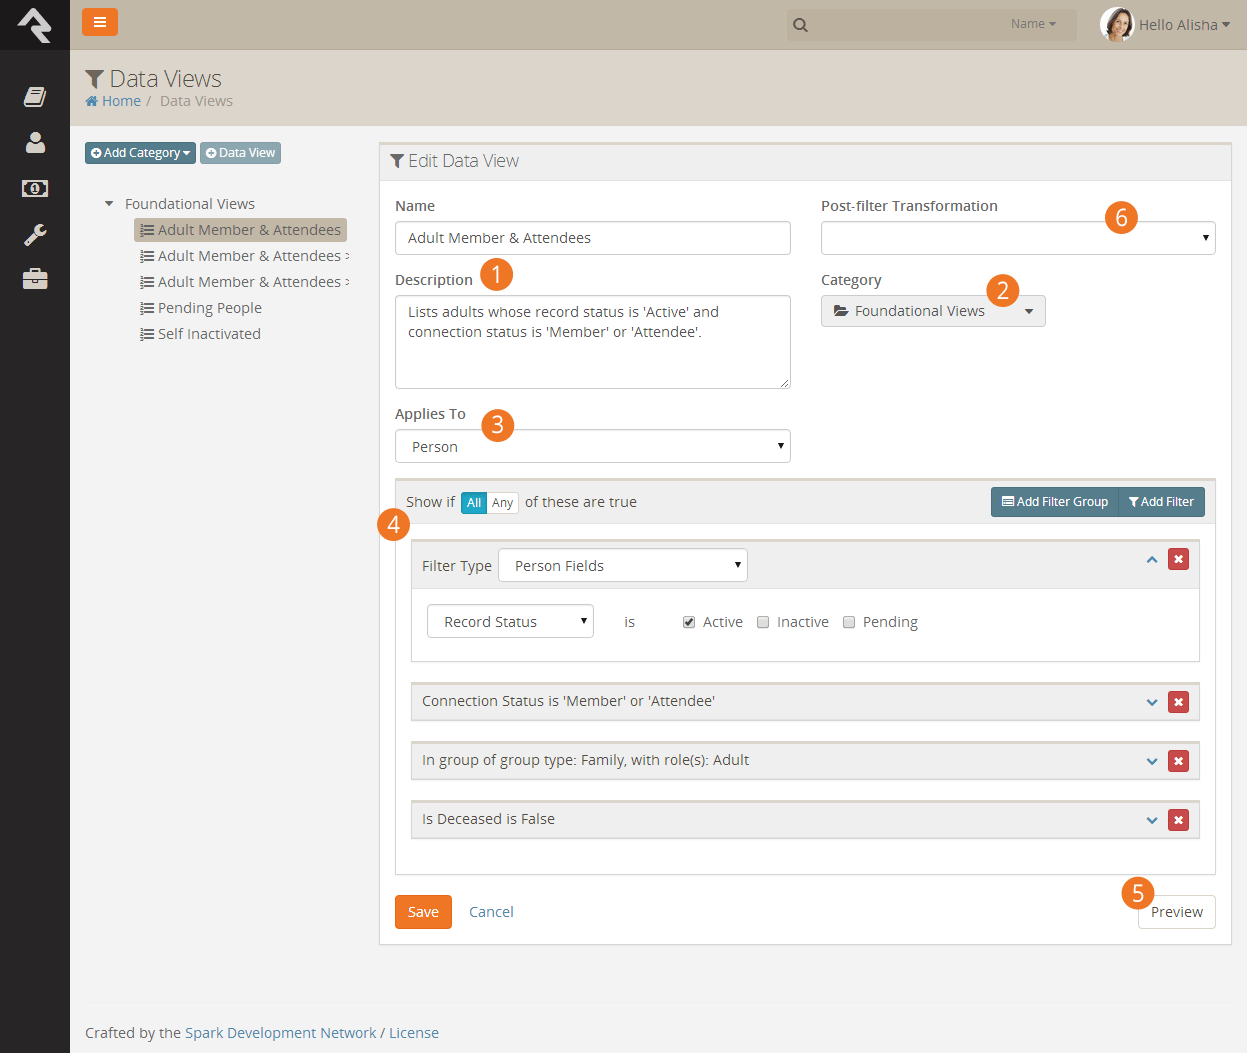Expand the Connection Status filter
The image size is (1247, 1053).
coord(1152,702)
